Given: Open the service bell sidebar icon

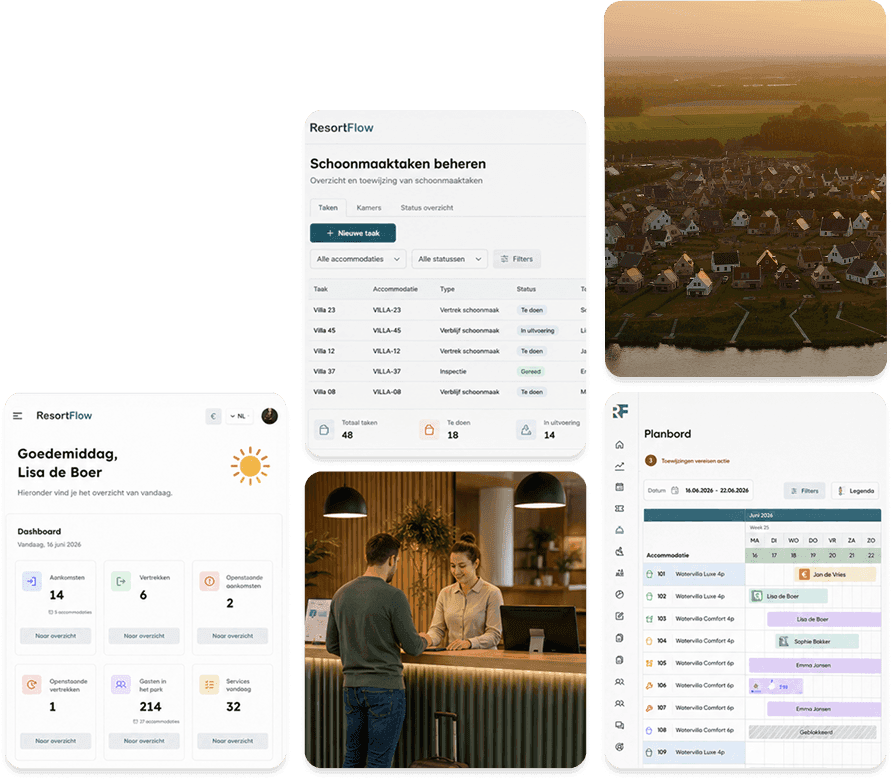Looking at the screenshot, I should pyautogui.click(x=620, y=530).
